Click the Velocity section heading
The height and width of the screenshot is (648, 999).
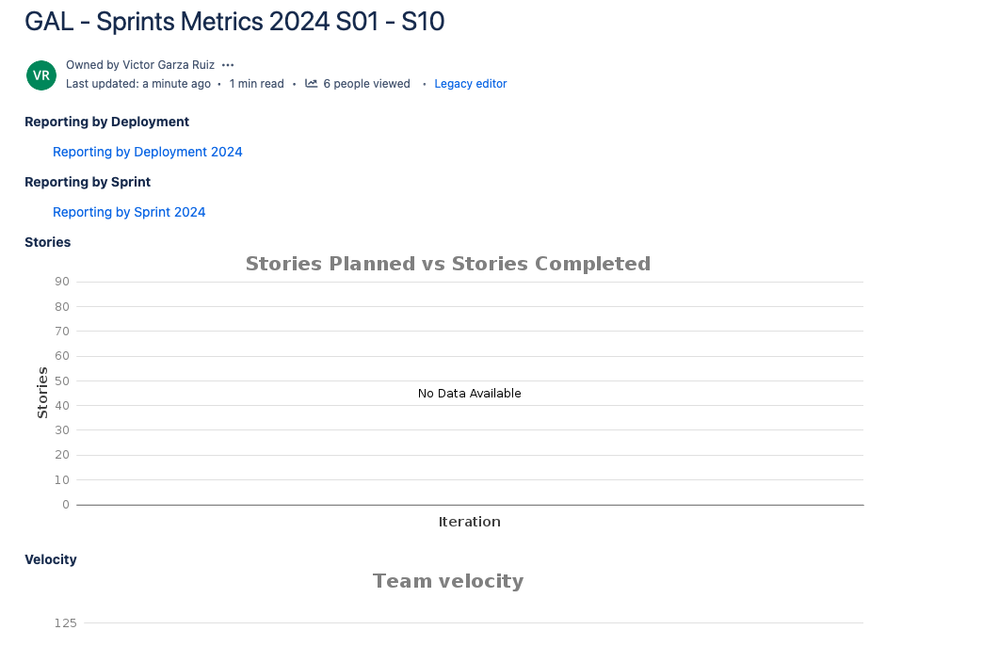51,559
